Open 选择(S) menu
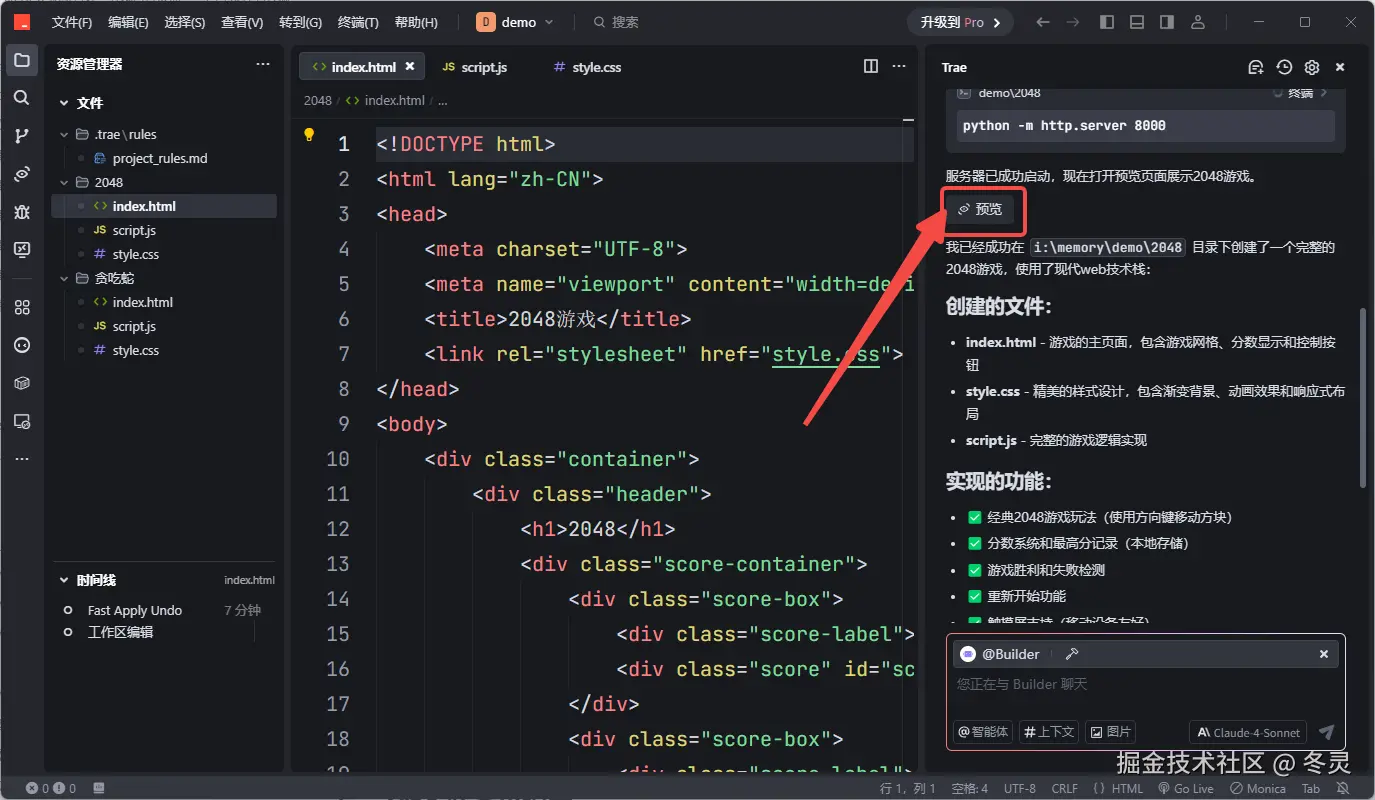1375x800 pixels. pos(185,22)
